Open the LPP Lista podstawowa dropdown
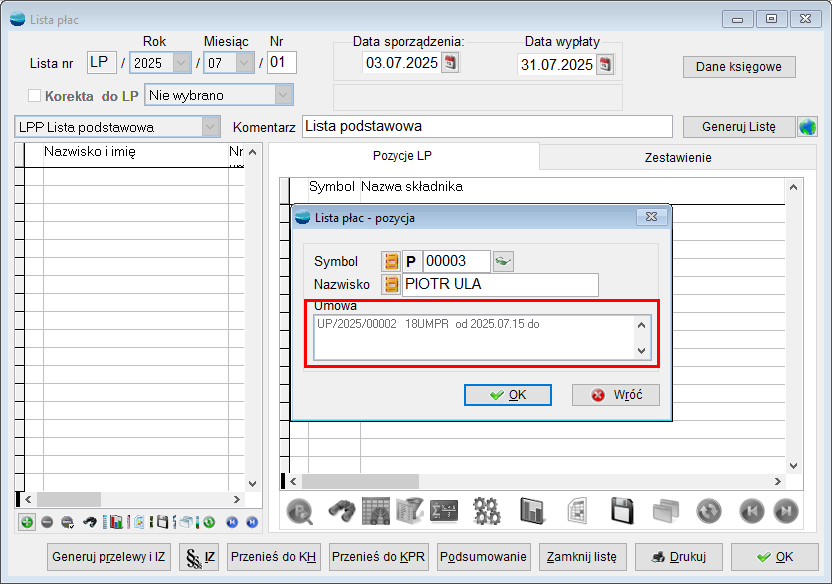 coord(210,127)
